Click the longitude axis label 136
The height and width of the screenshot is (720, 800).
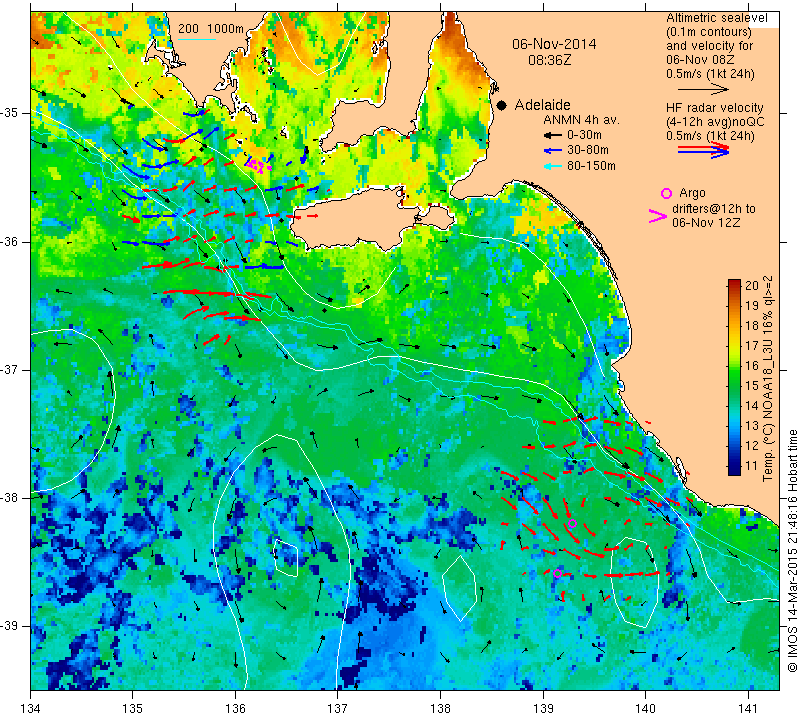(x=235, y=709)
